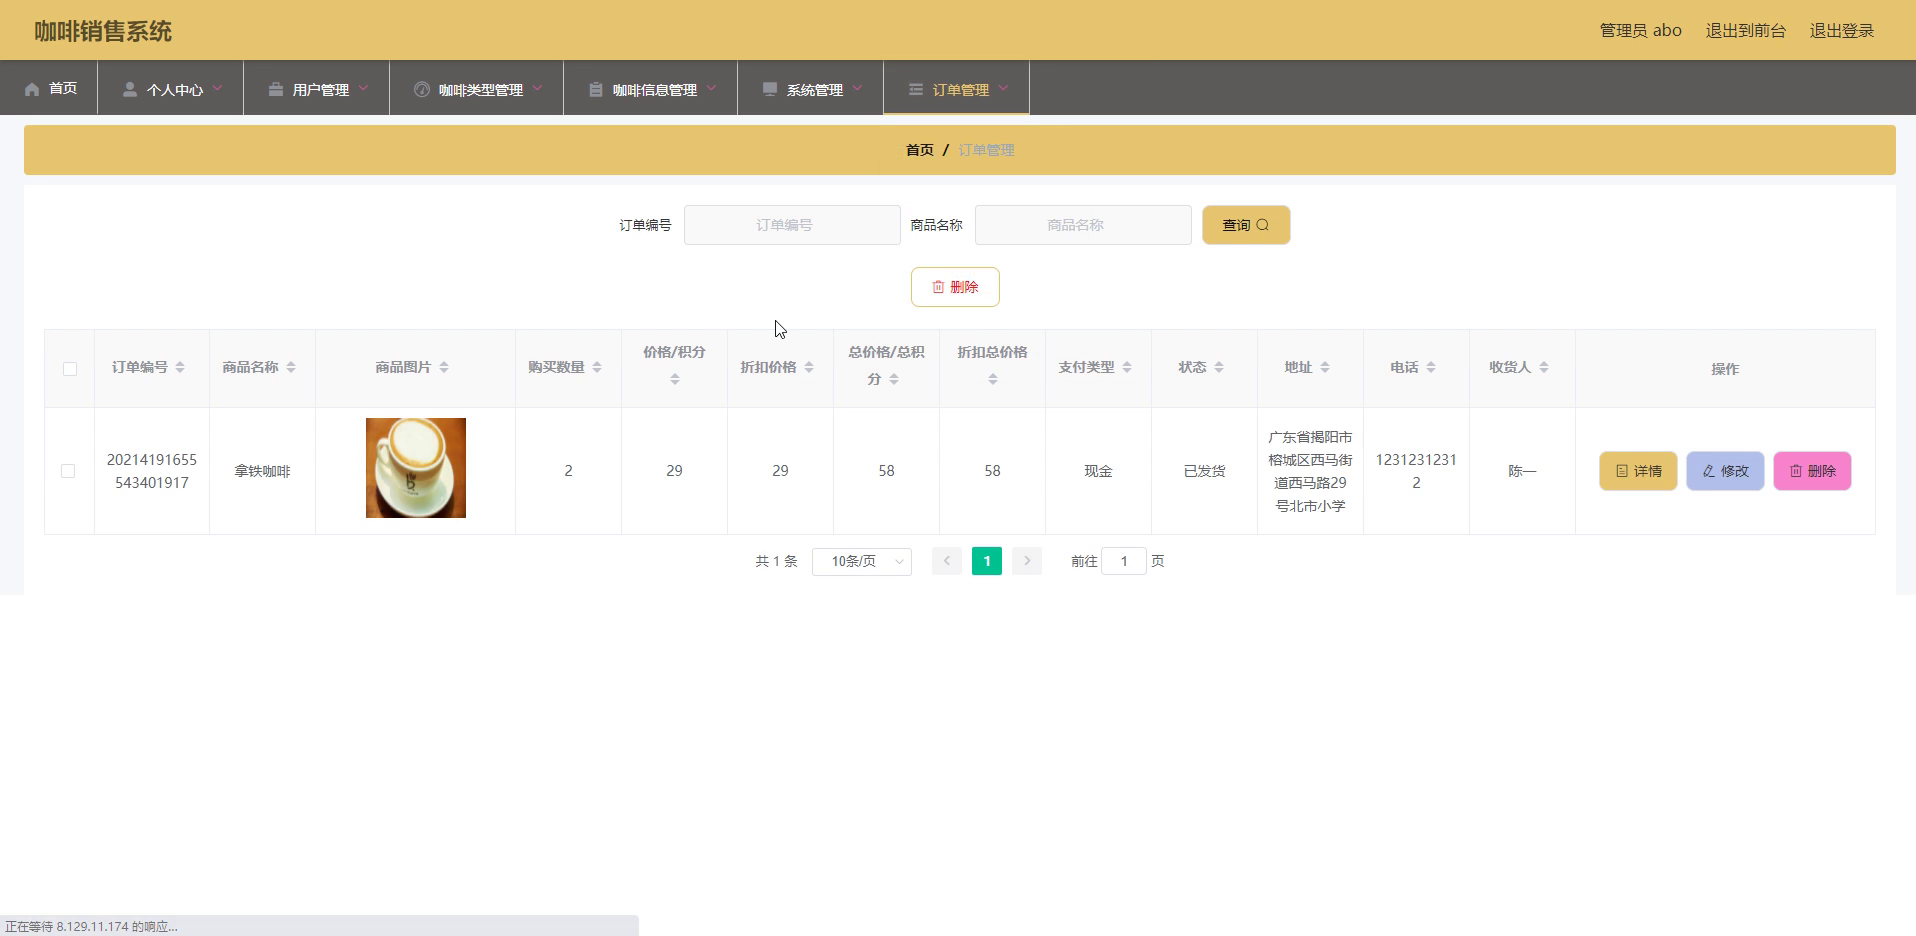1916x936 pixels.
Task: Click the home icon in the navigation bar
Action: click(32, 89)
